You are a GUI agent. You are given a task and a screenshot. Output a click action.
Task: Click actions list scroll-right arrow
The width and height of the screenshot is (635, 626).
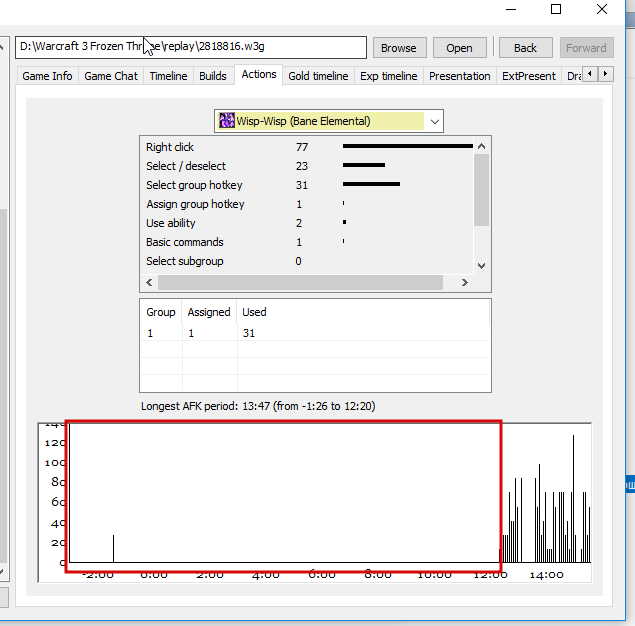(465, 282)
